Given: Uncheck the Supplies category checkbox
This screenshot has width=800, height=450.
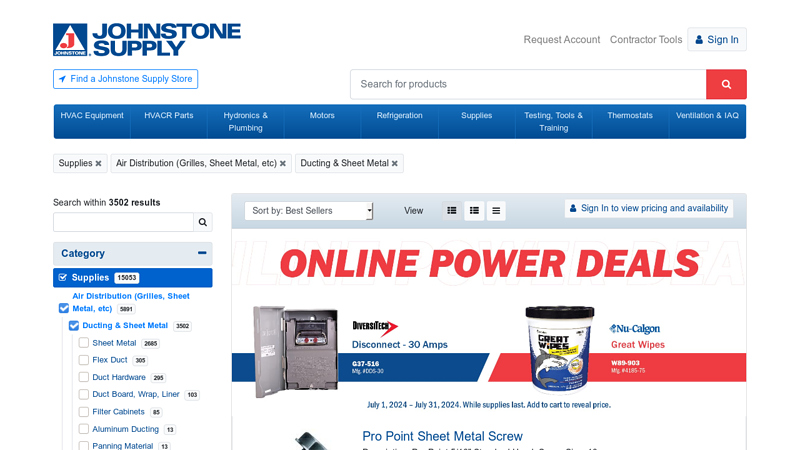Looking at the screenshot, I should click(x=63, y=278).
